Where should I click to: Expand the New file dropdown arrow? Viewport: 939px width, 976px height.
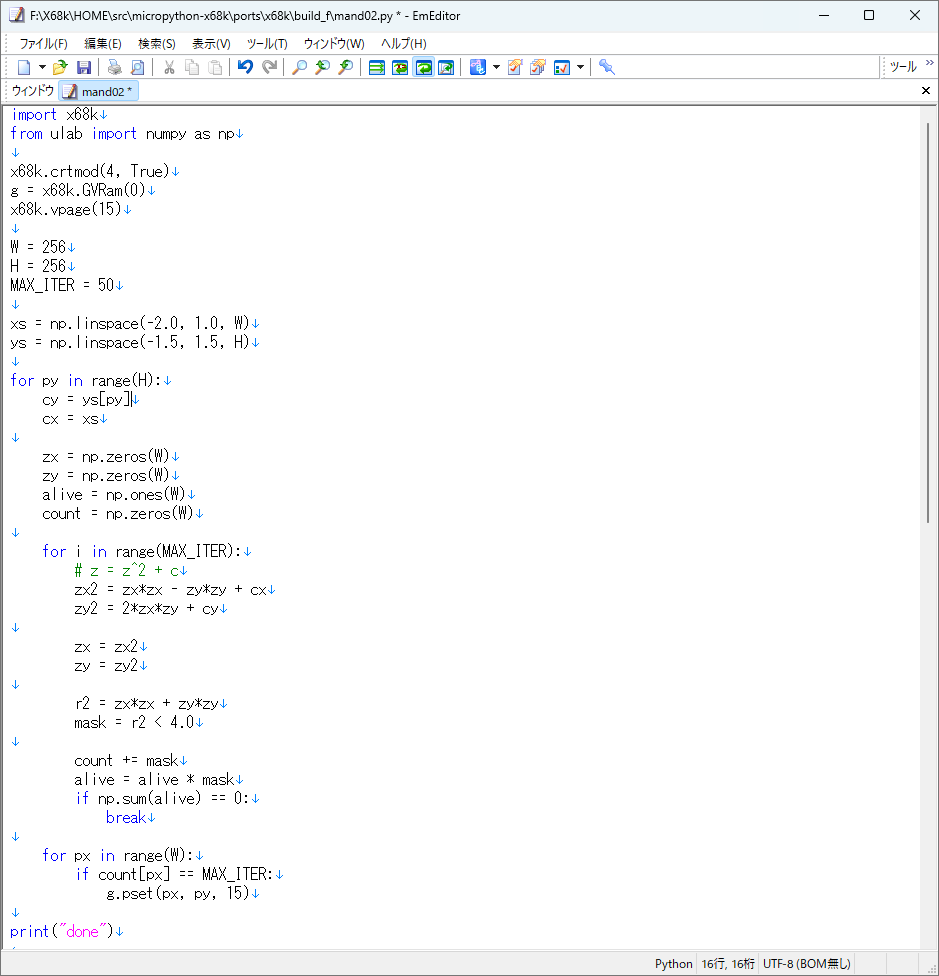(x=42, y=67)
